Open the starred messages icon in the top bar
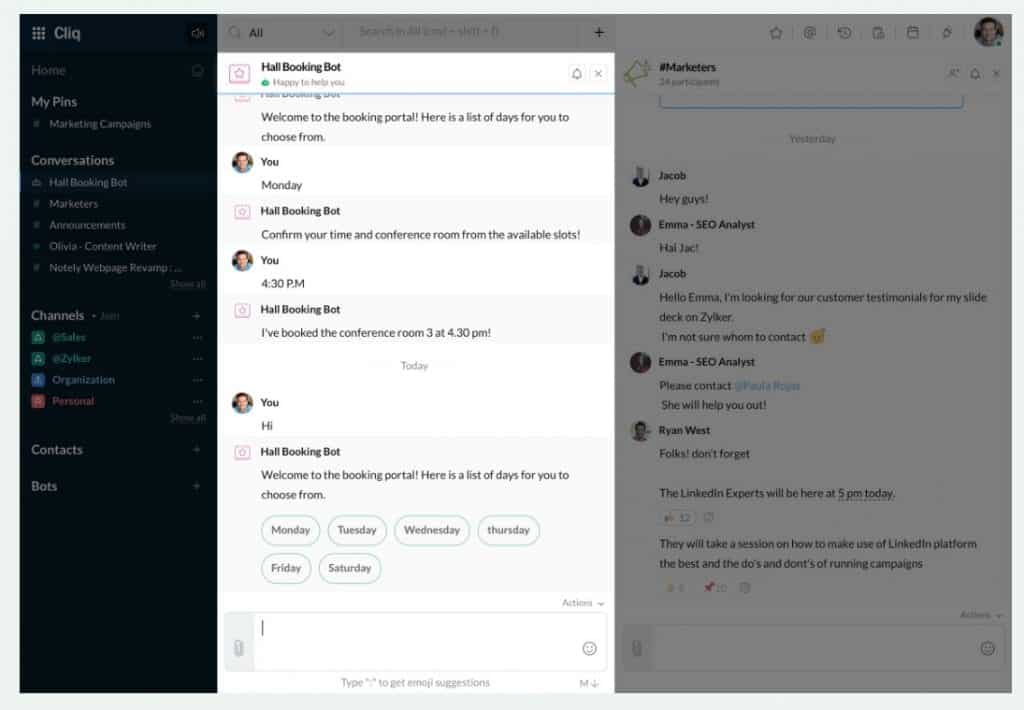This screenshot has width=1024, height=710. point(776,33)
